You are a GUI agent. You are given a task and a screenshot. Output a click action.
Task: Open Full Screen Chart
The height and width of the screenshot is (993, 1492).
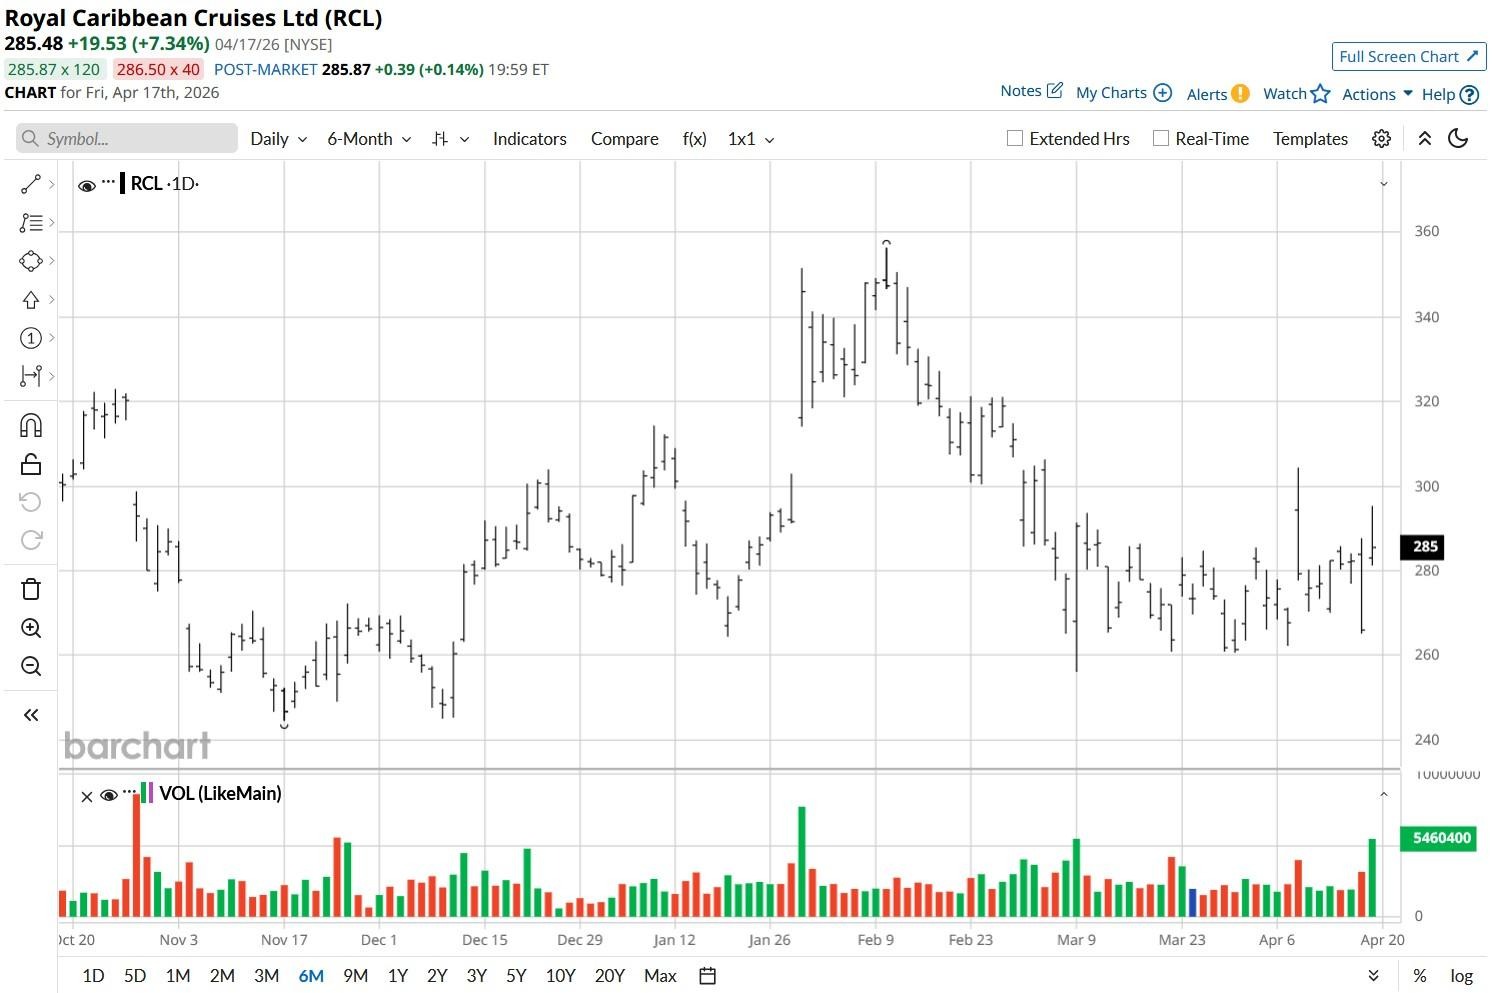click(x=1409, y=57)
